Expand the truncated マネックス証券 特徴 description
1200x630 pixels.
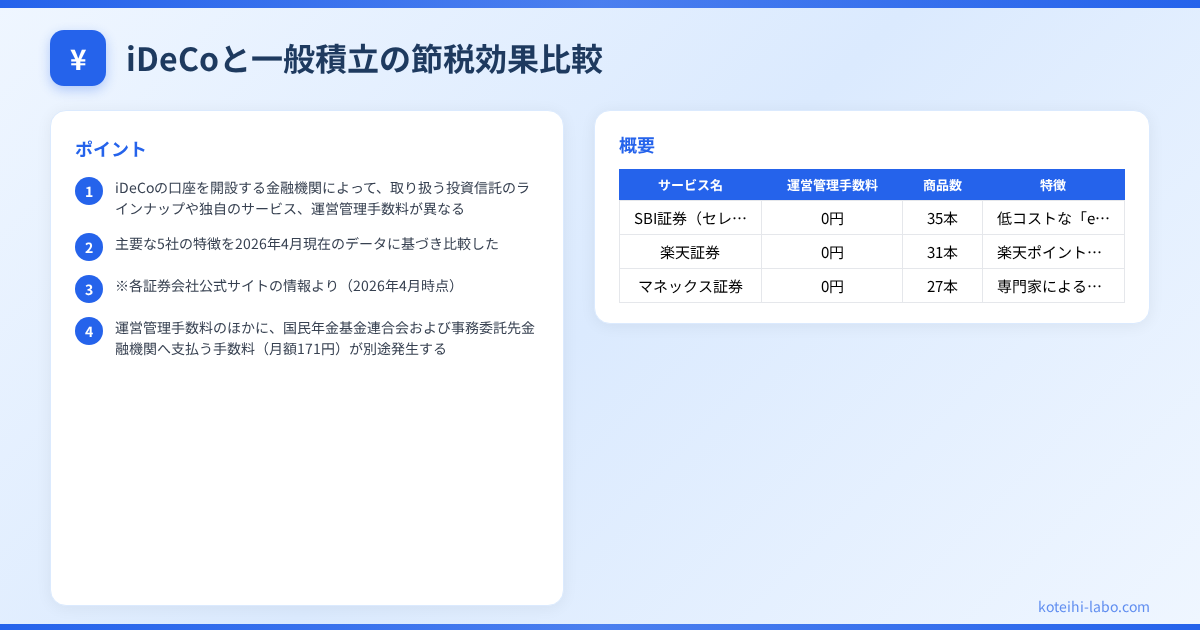pyautogui.click(x=1053, y=286)
